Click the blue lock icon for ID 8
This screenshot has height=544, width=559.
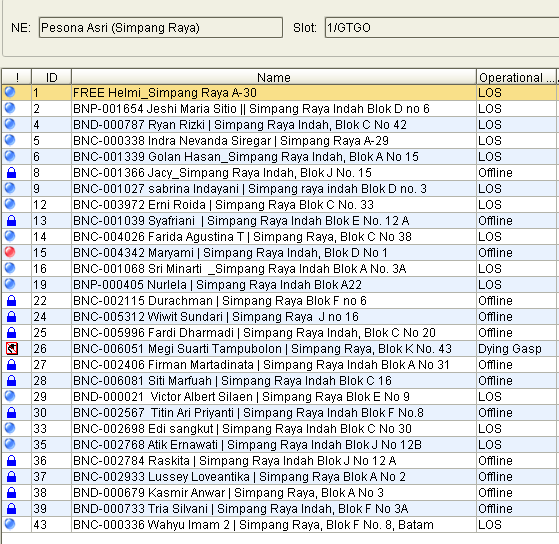12,173
